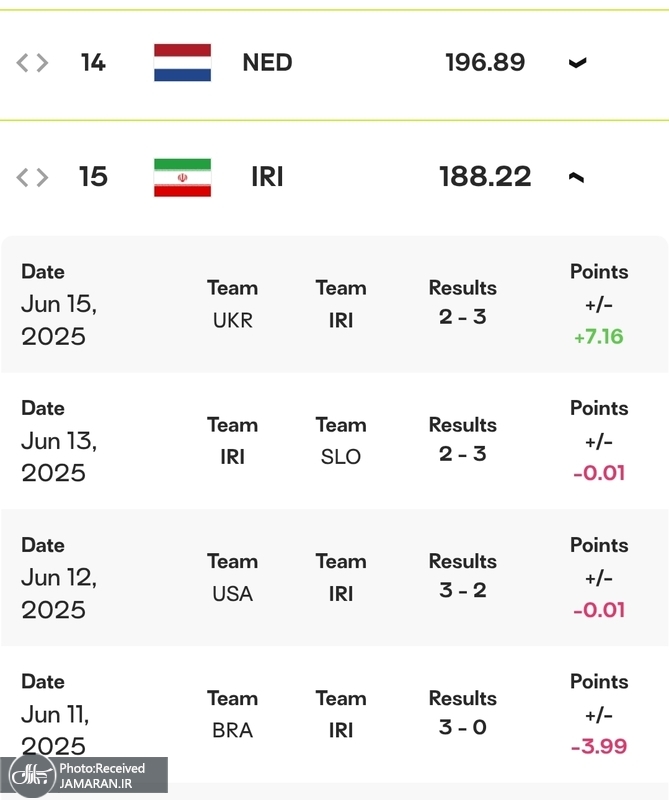Image resolution: width=669 pixels, height=800 pixels.
Task: Click the JAMARAN.IR watermark text
Action: 95,784
